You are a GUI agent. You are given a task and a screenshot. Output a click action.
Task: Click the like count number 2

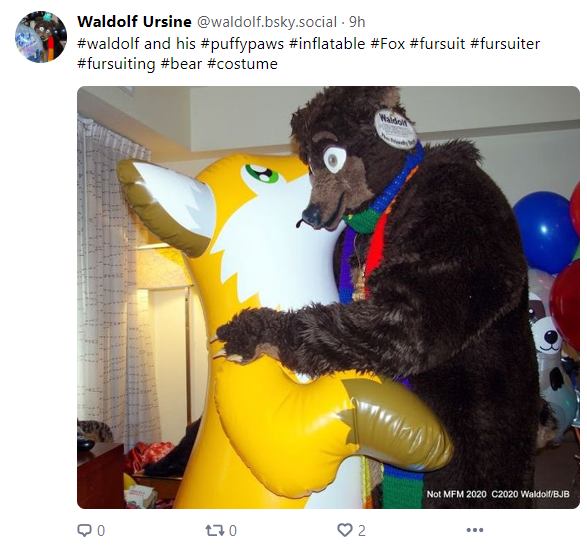pos(361,530)
